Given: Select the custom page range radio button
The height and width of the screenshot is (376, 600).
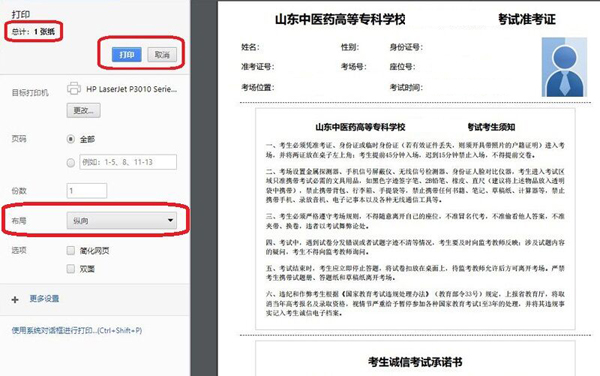Looking at the screenshot, I should pos(71,163).
